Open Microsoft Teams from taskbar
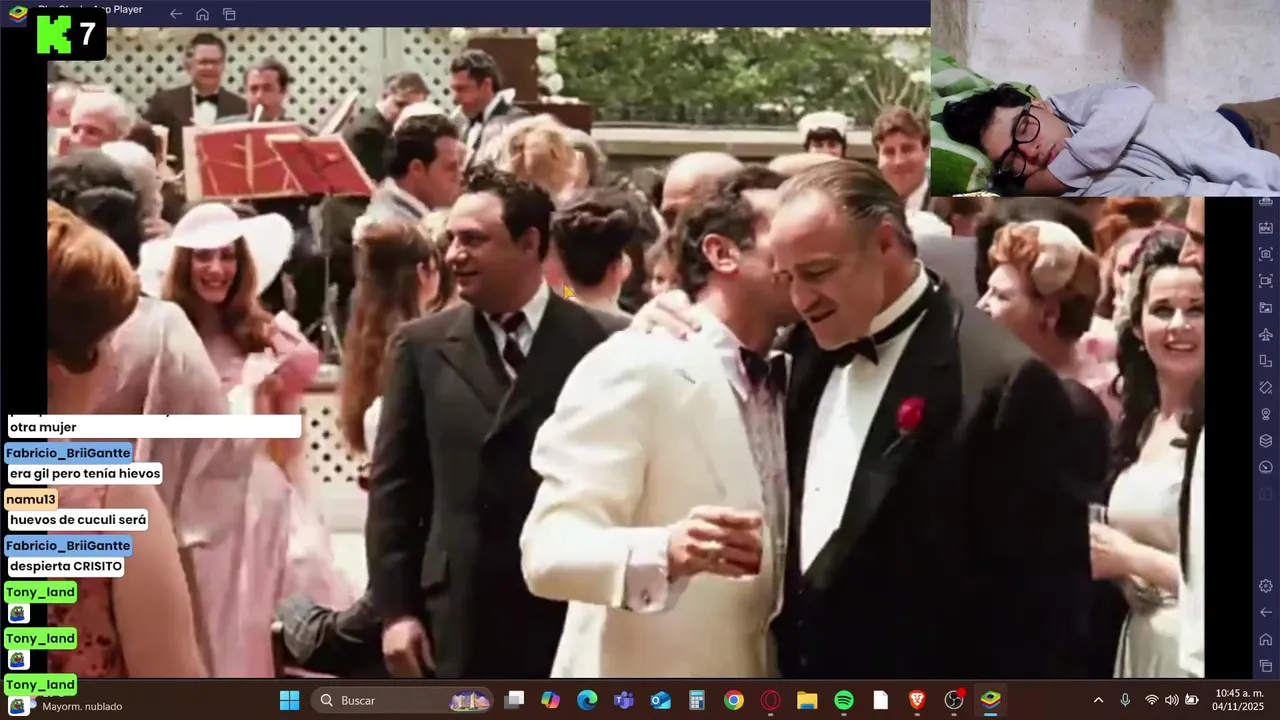This screenshot has height=720, width=1280. click(624, 700)
